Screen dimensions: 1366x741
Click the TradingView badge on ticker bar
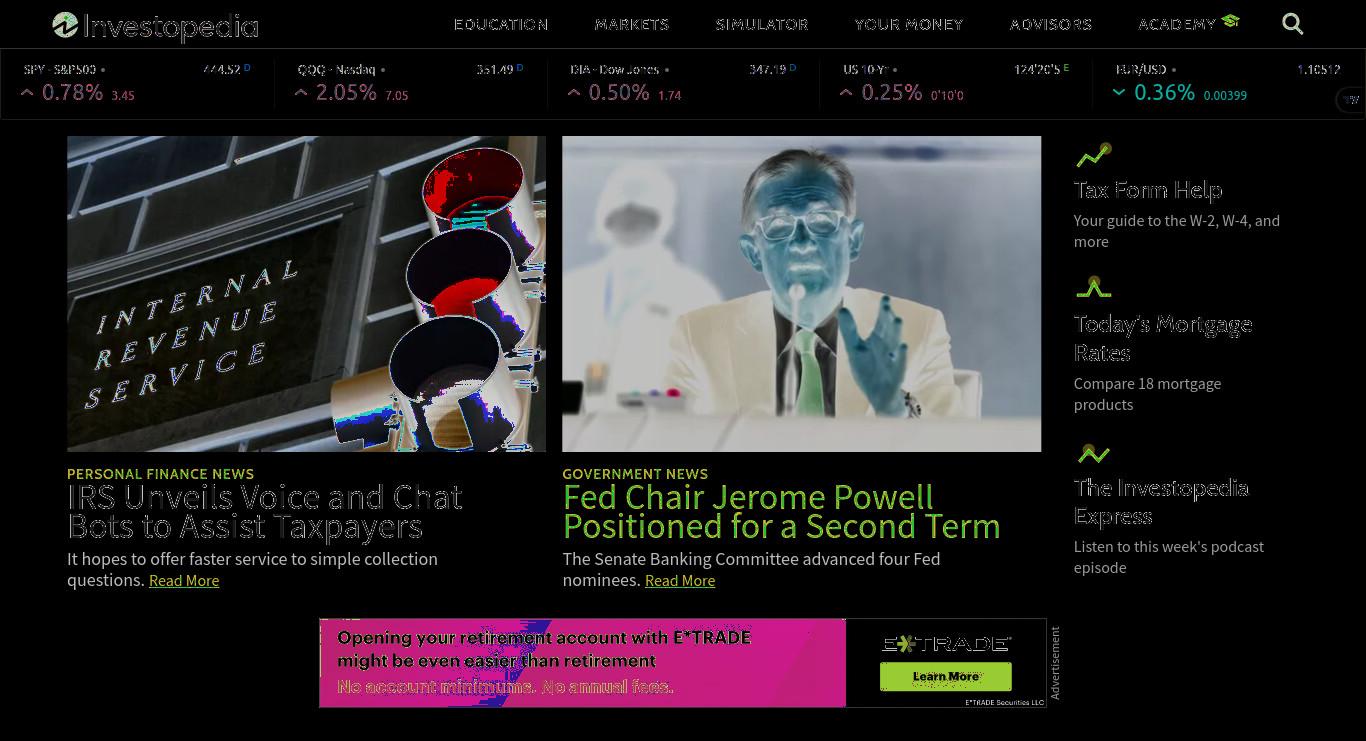click(1351, 99)
